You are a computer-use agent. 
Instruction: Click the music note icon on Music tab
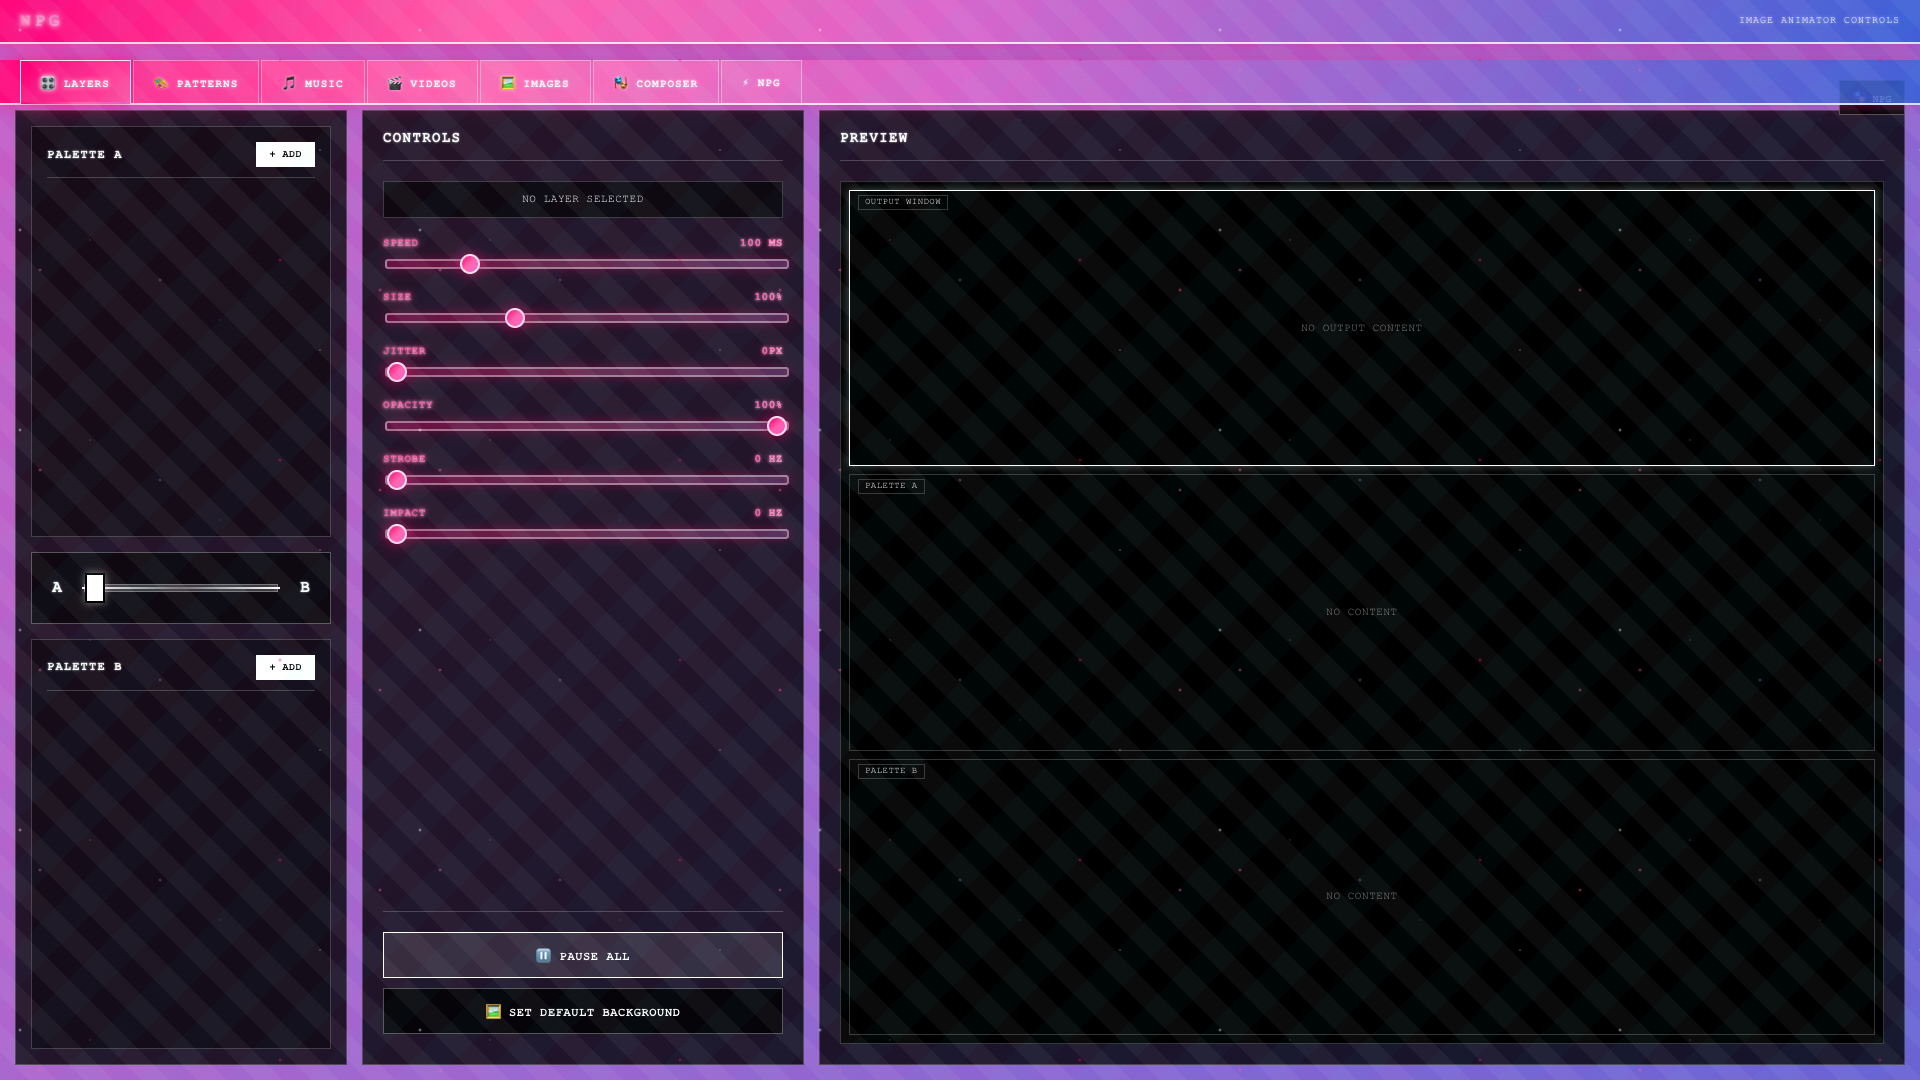pyautogui.click(x=287, y=83)
